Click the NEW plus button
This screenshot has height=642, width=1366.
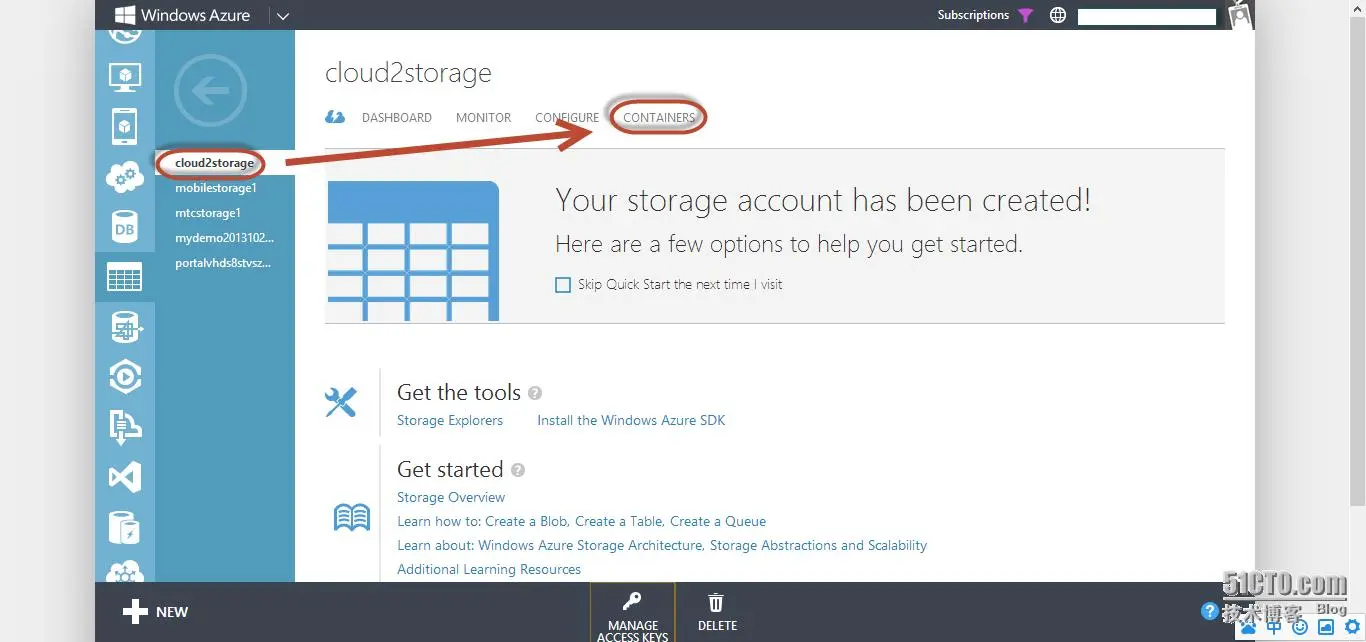(155, 612)
